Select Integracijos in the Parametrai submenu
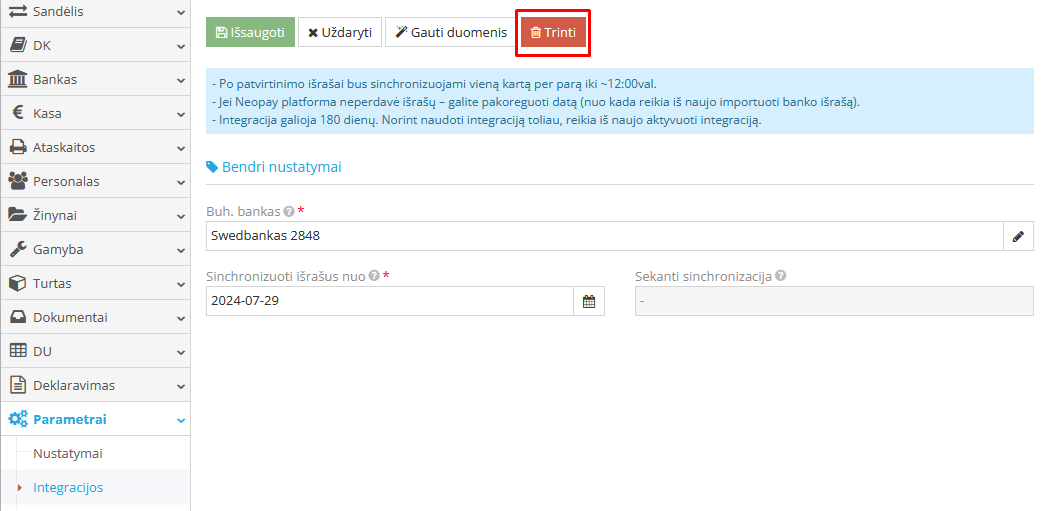This screenshot has width=1054, height=511. (68, 488)
